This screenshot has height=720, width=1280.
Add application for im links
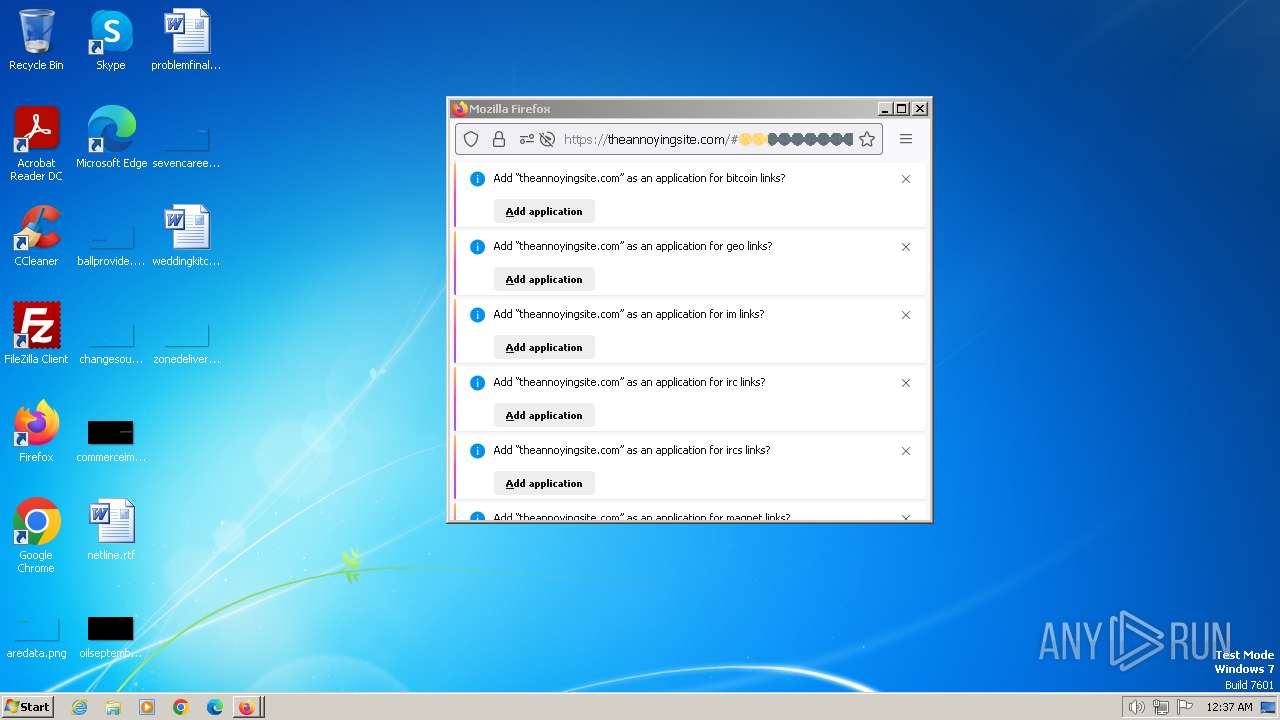point(544,347)
